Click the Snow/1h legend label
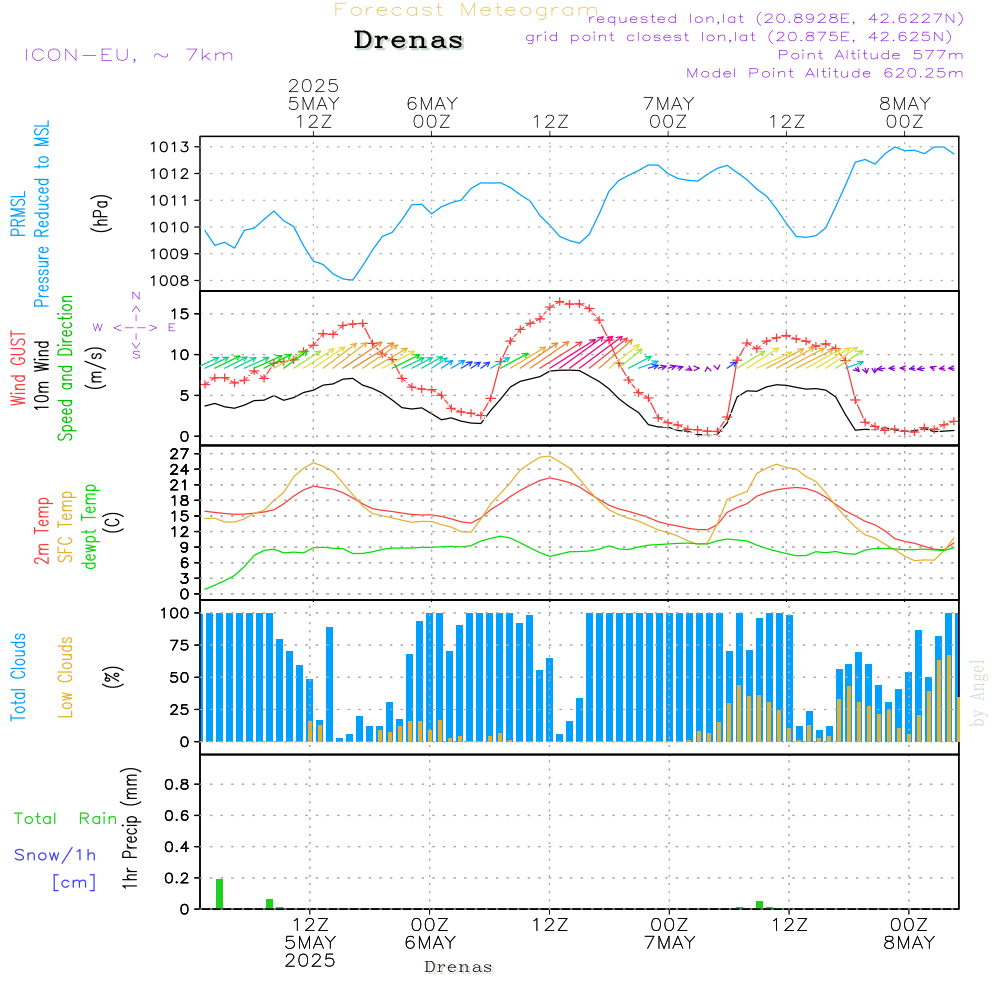The height and width of the screenshot is (1000, 1000). (x=55, y=855)
